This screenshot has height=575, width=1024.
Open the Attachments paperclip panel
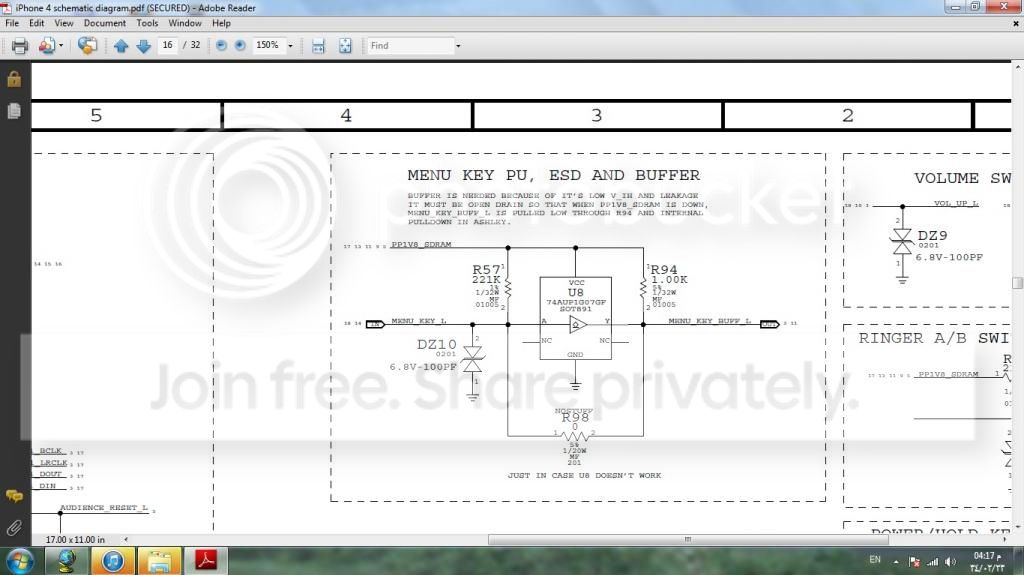pyautogui.click(x=14, y=527)
